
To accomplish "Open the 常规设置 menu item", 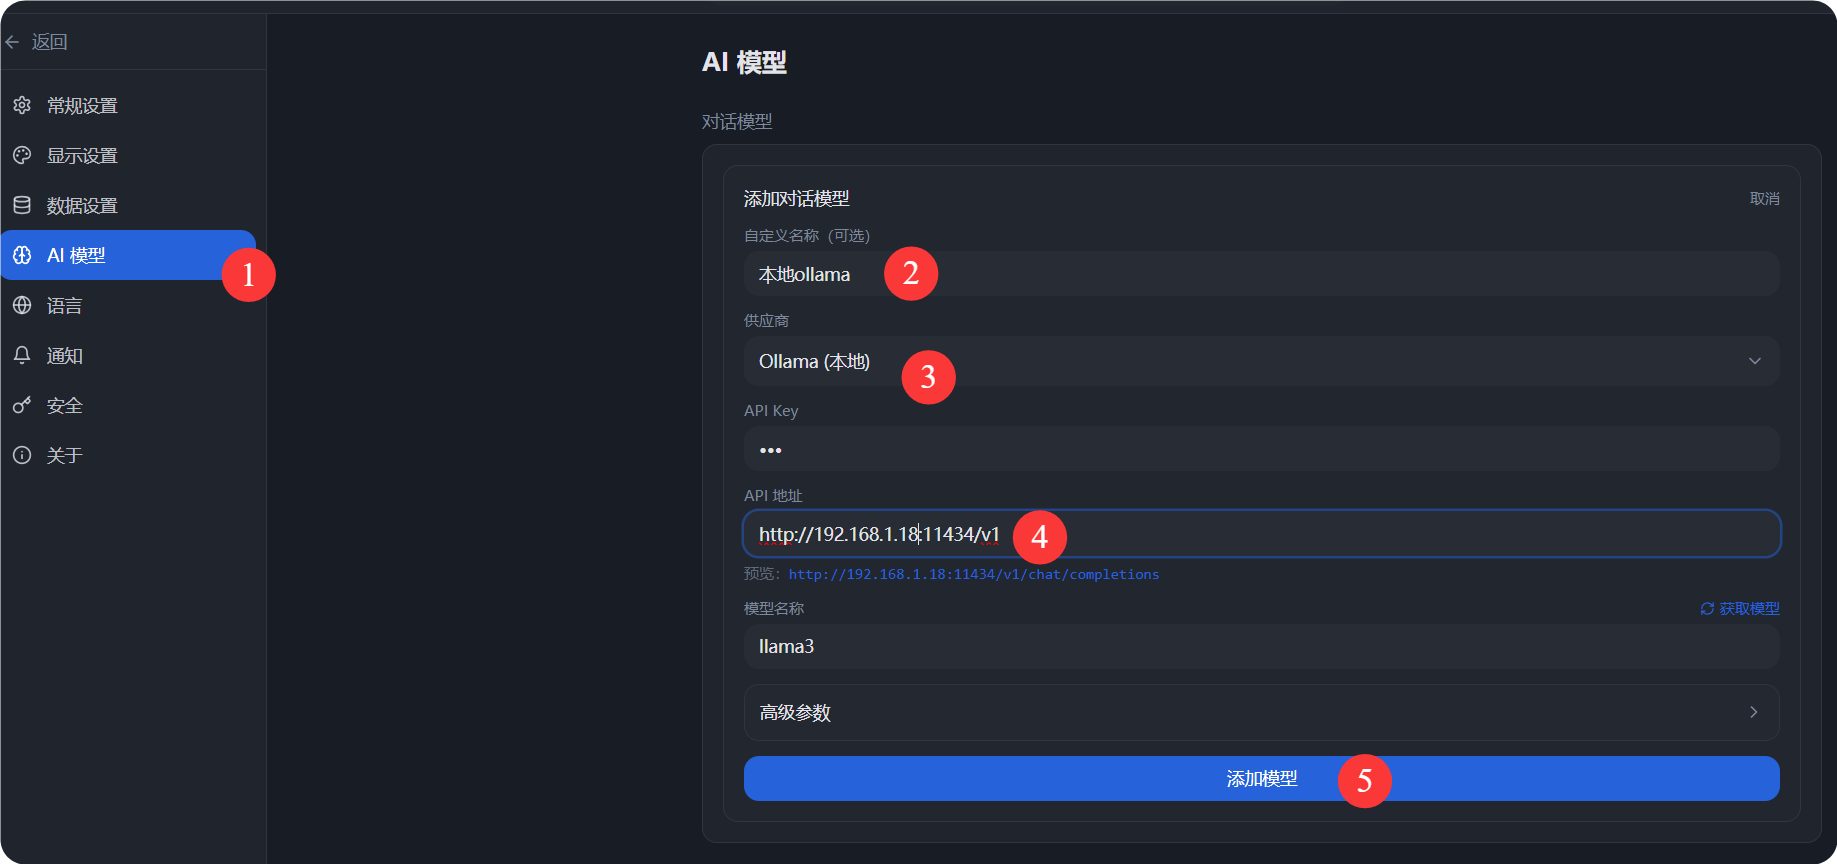I will click(x=128, y=105).
